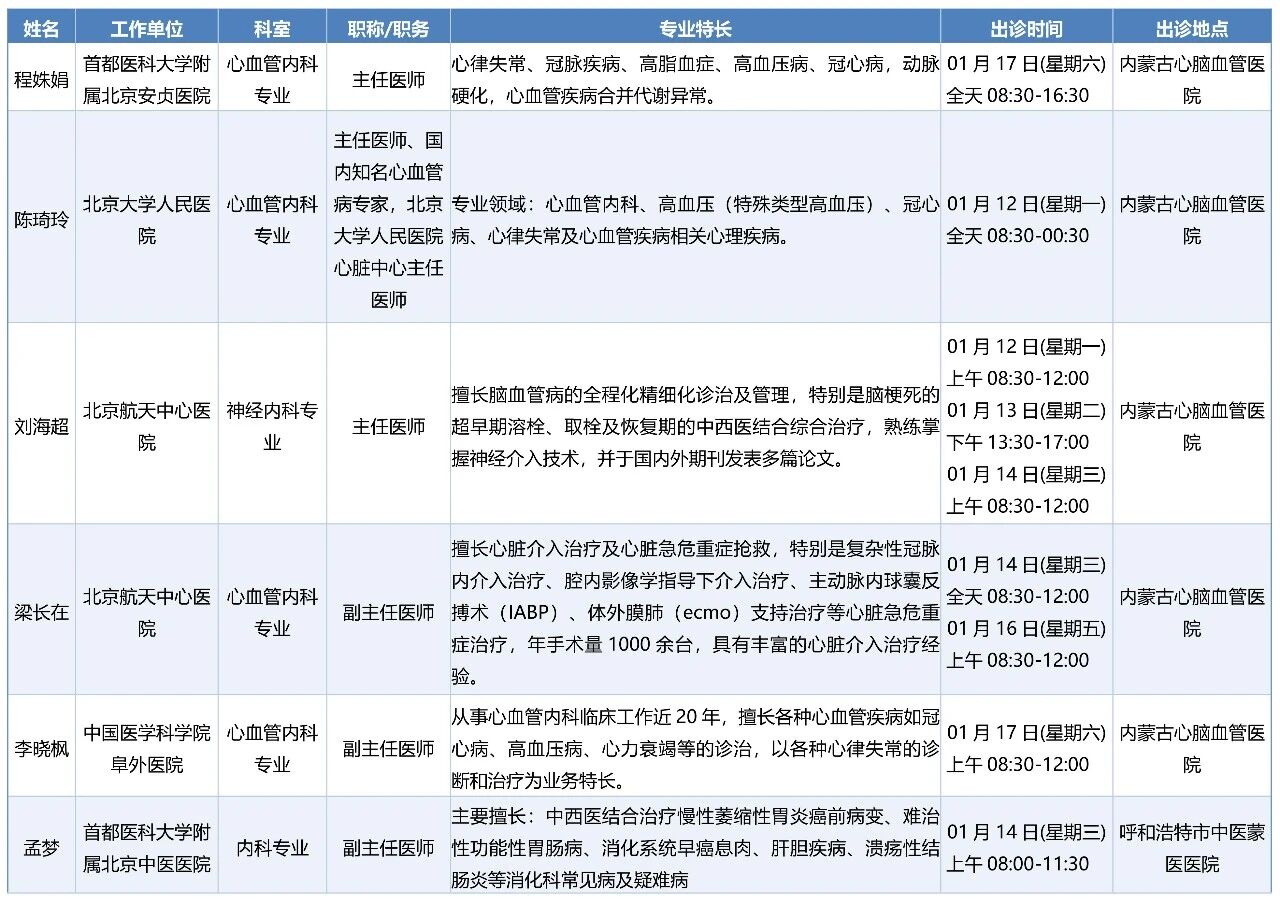Select the name cell 程姝娟

41,79
